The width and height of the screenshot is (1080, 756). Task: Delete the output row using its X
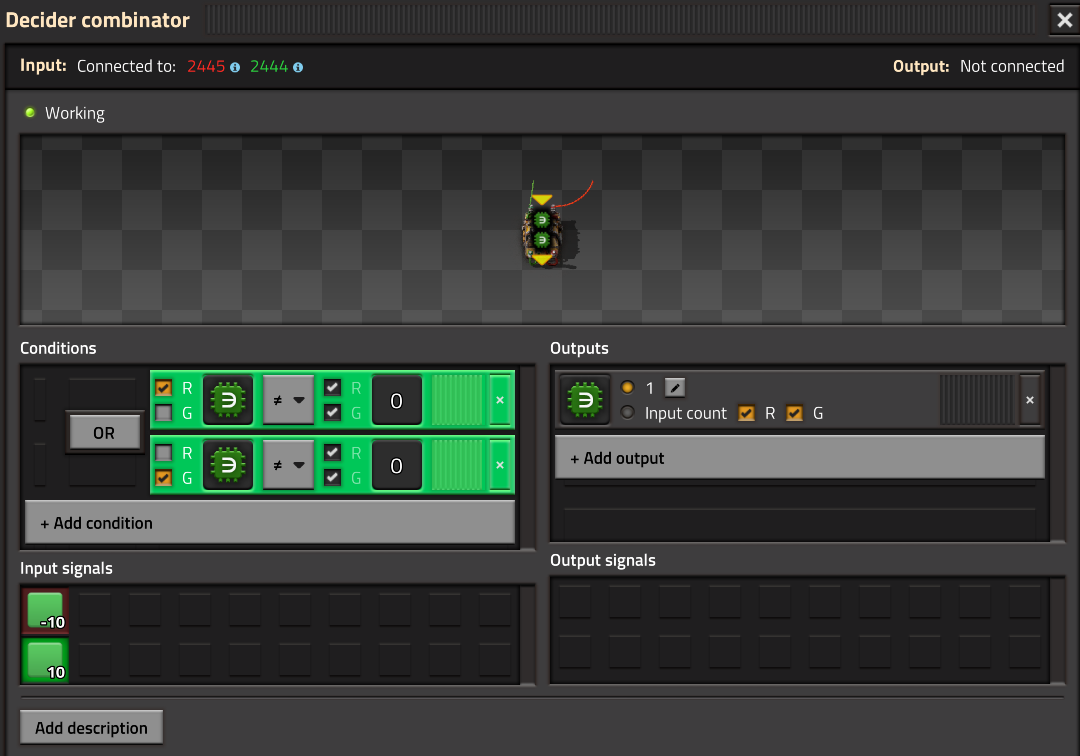pyautogui.click(x=1030, y=400)
